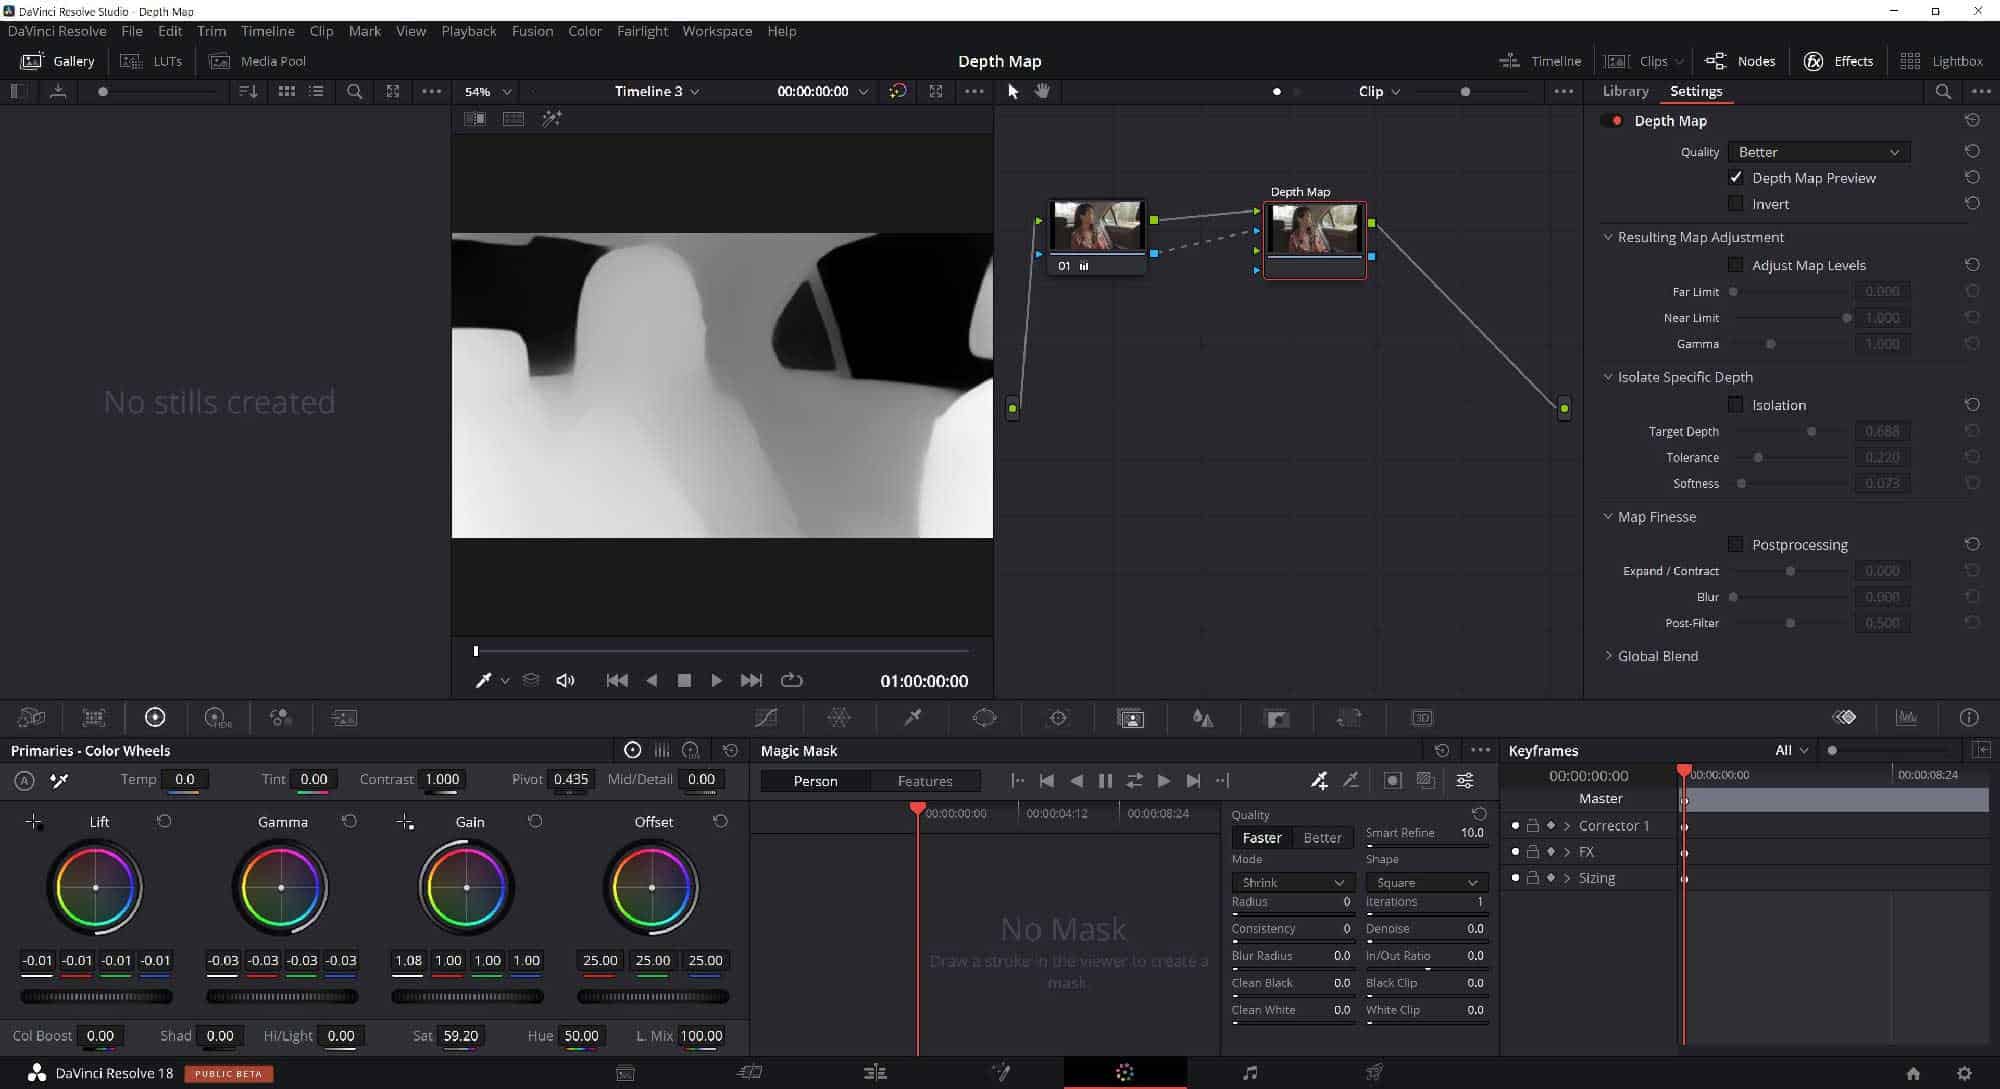Open the Scopes panel

point(1906,718)
